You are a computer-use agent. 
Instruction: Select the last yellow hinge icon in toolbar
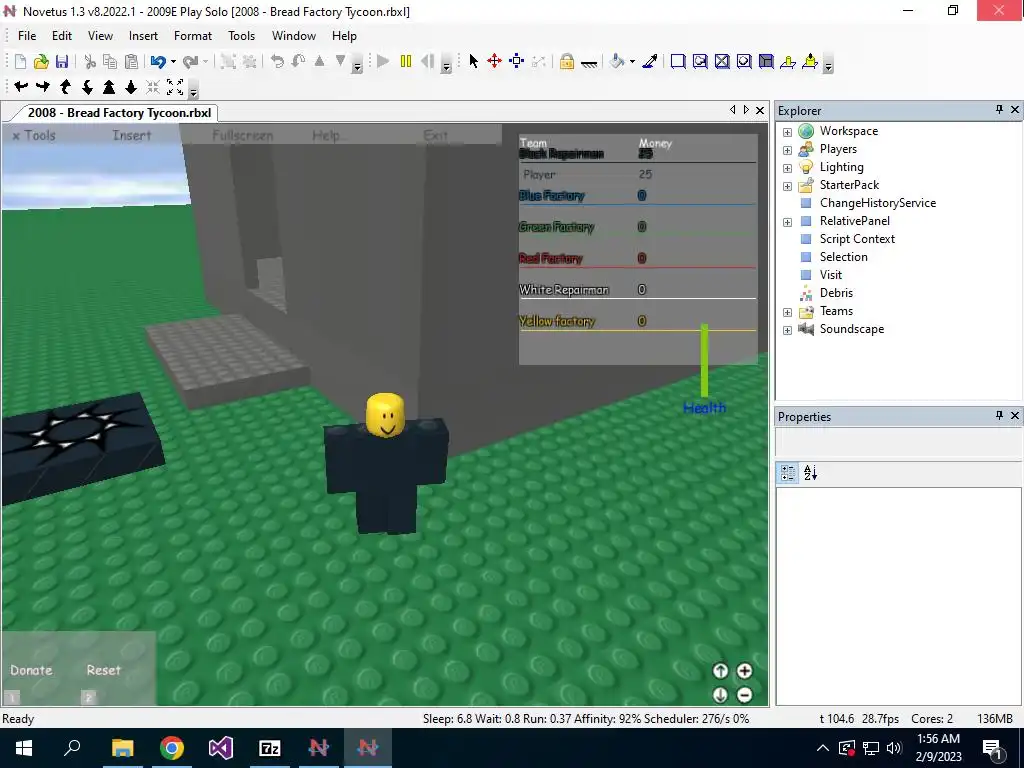(x=810, y=61)
